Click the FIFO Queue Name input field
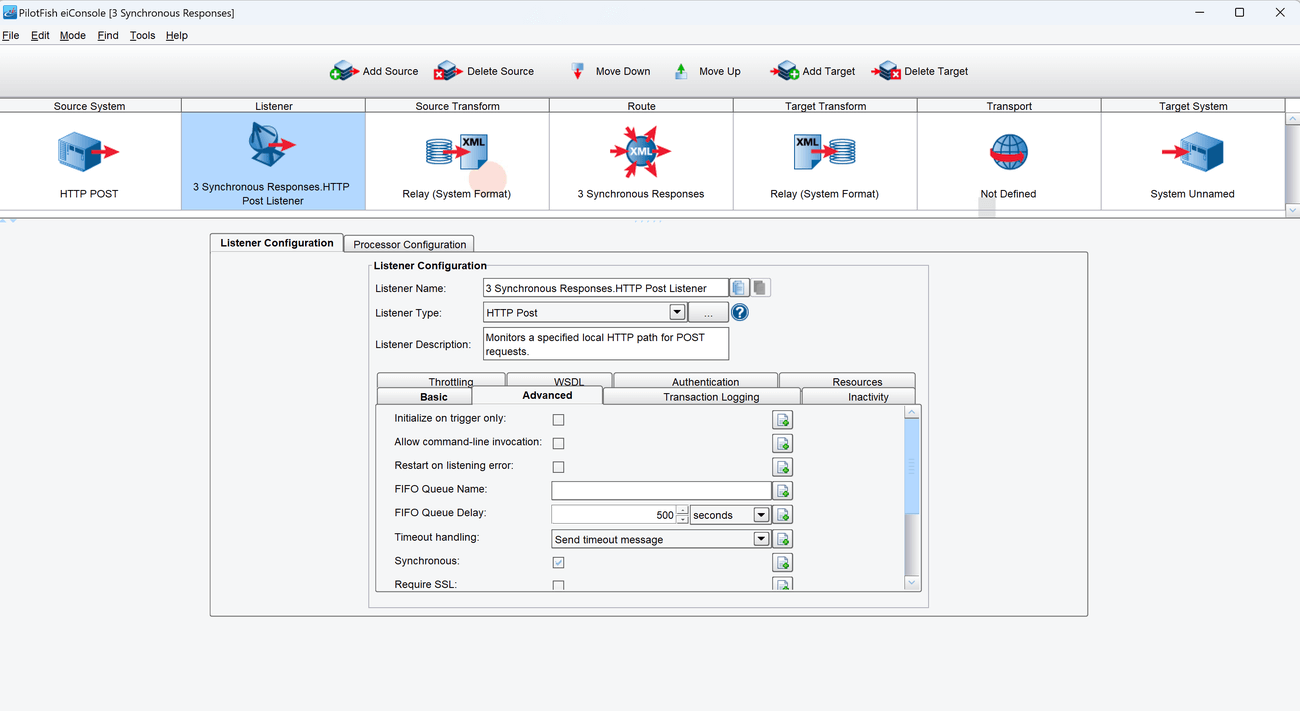This screenshot has height=711, width=1300. (662, 491)
